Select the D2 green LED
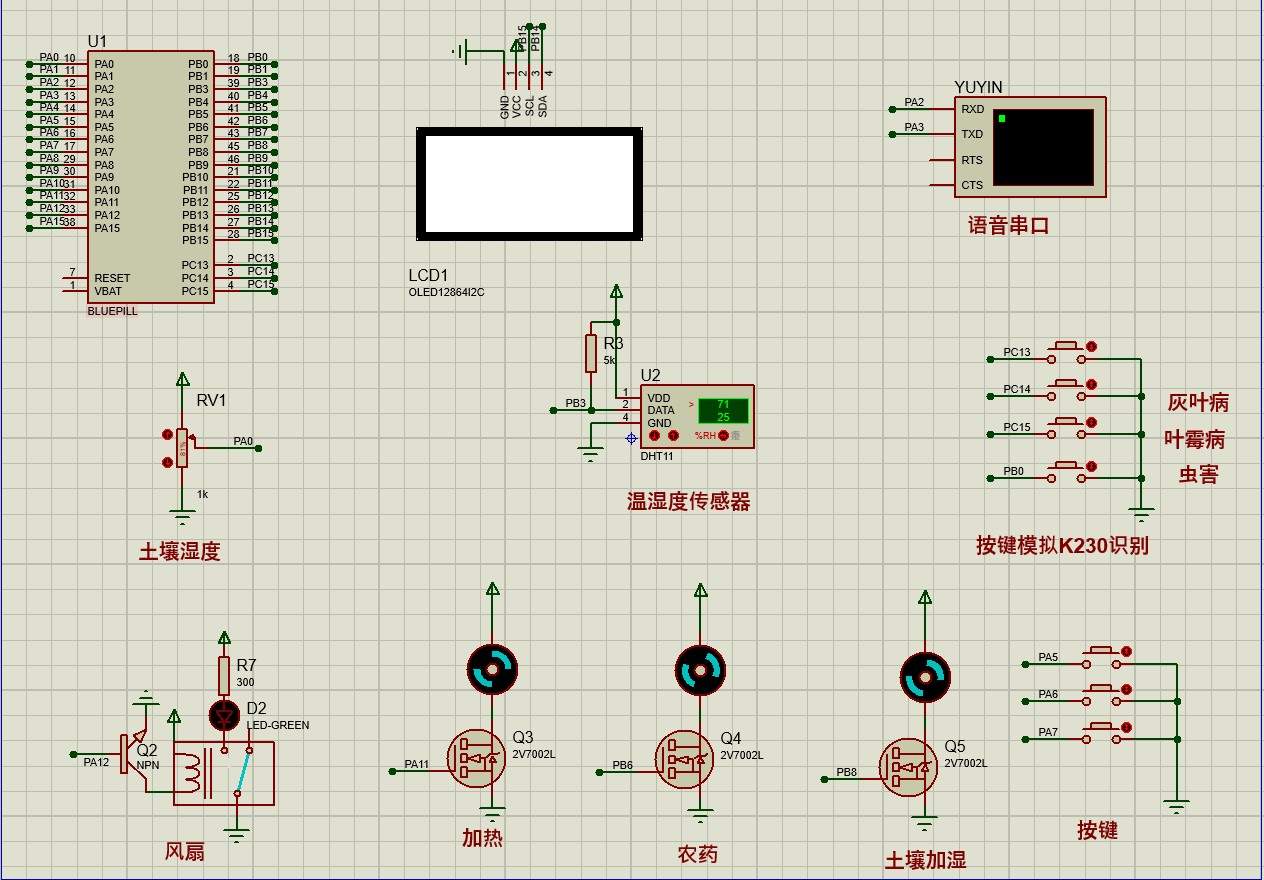Screen dimensions: 1264x880 224,715
